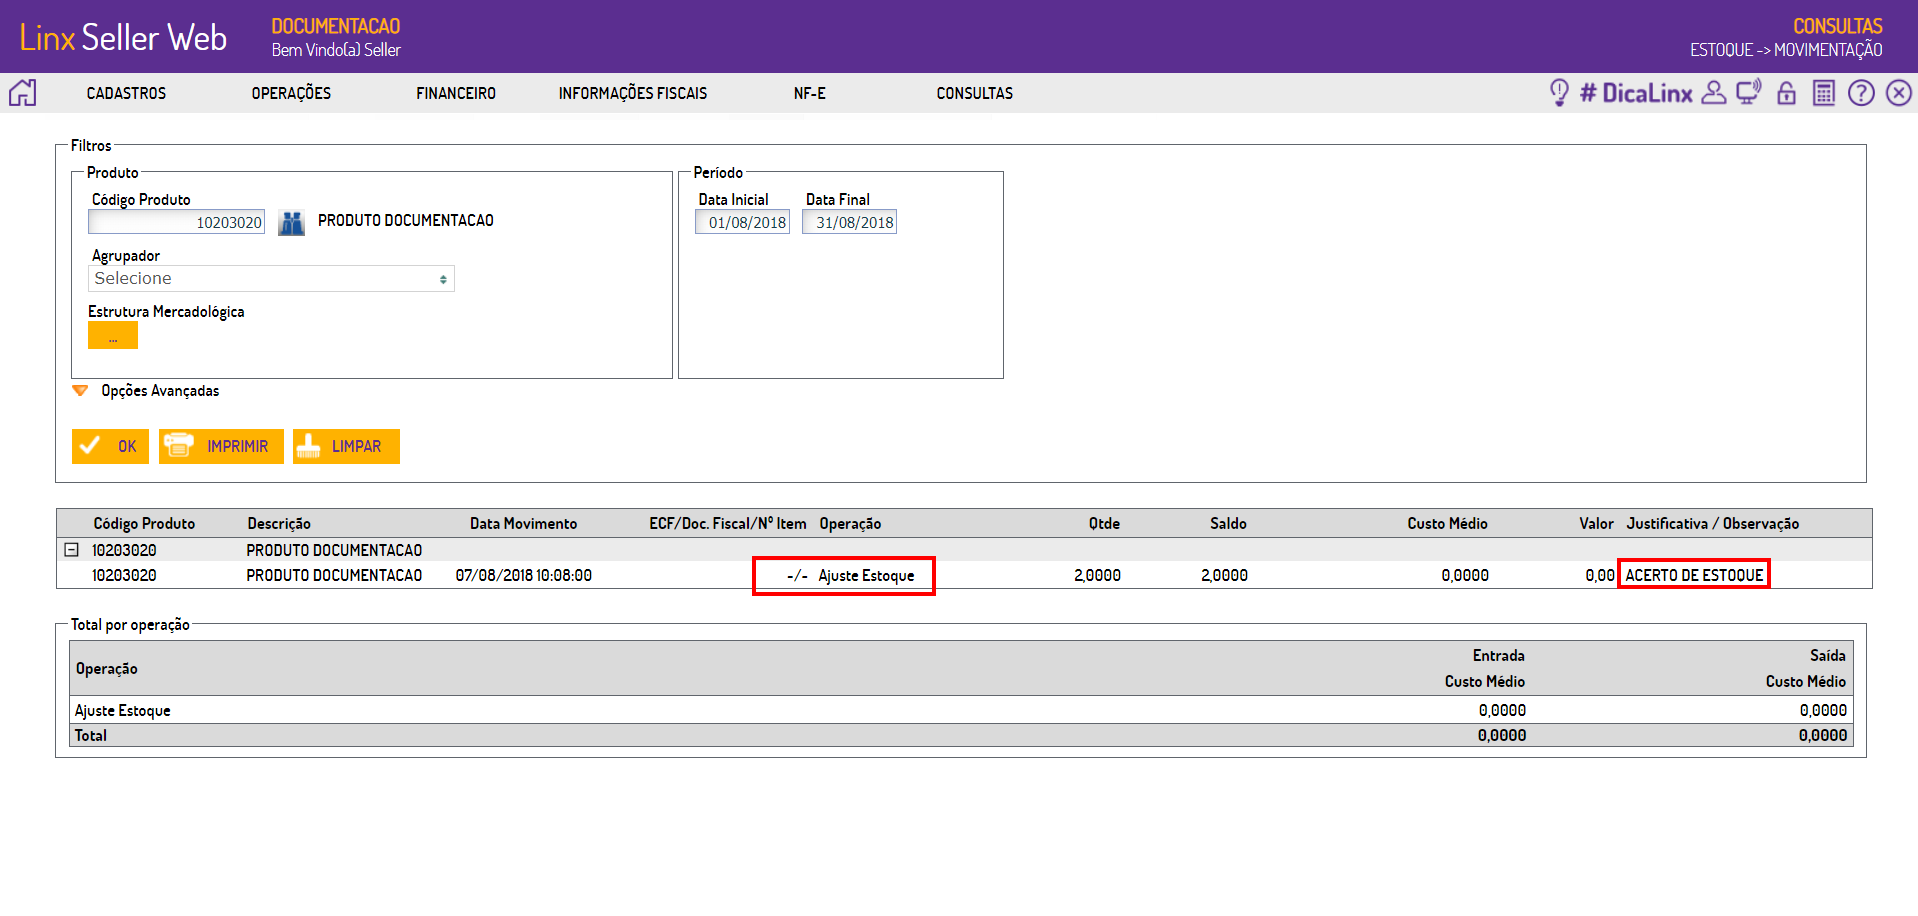Click the Descrição column header

pyautogui.click(x=279, y=523)
